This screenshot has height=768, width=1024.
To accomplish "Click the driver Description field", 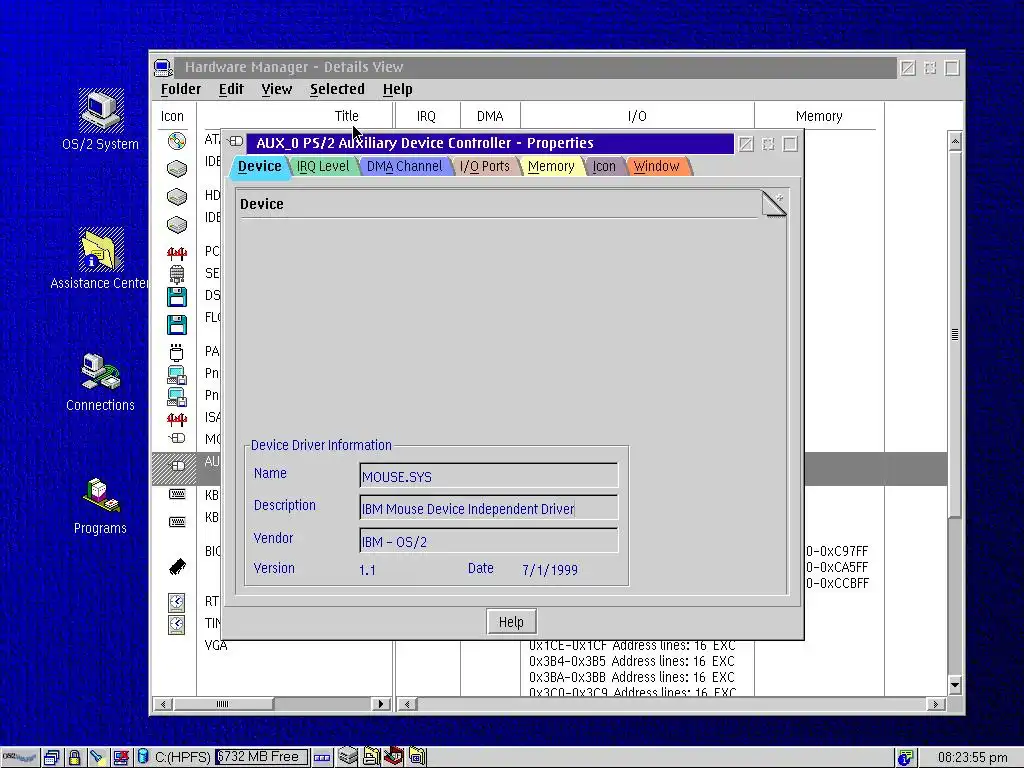I will pyautogui.click(x=488, y=509).
